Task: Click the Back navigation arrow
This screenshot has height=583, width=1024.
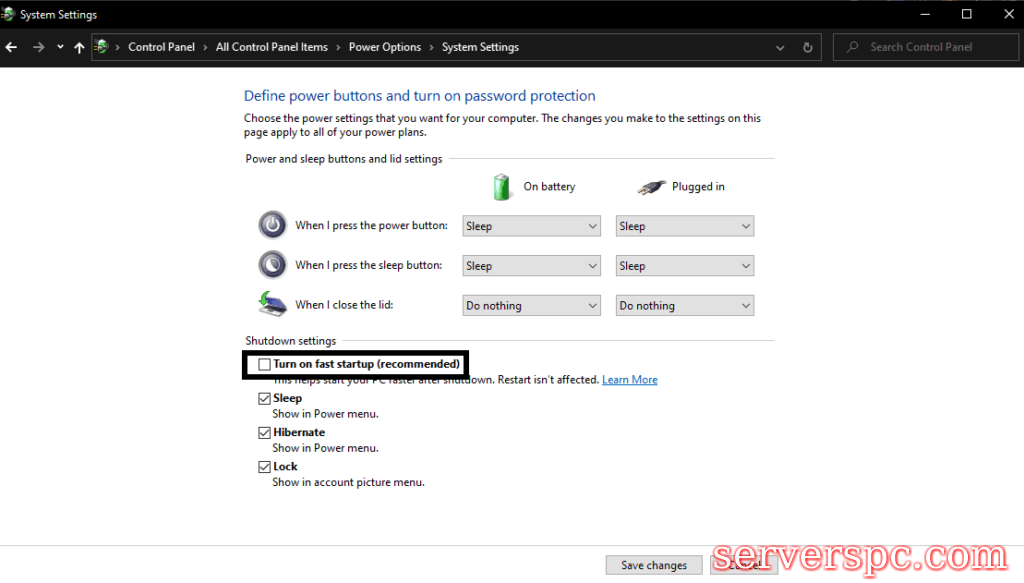Action: pos(12,47)
